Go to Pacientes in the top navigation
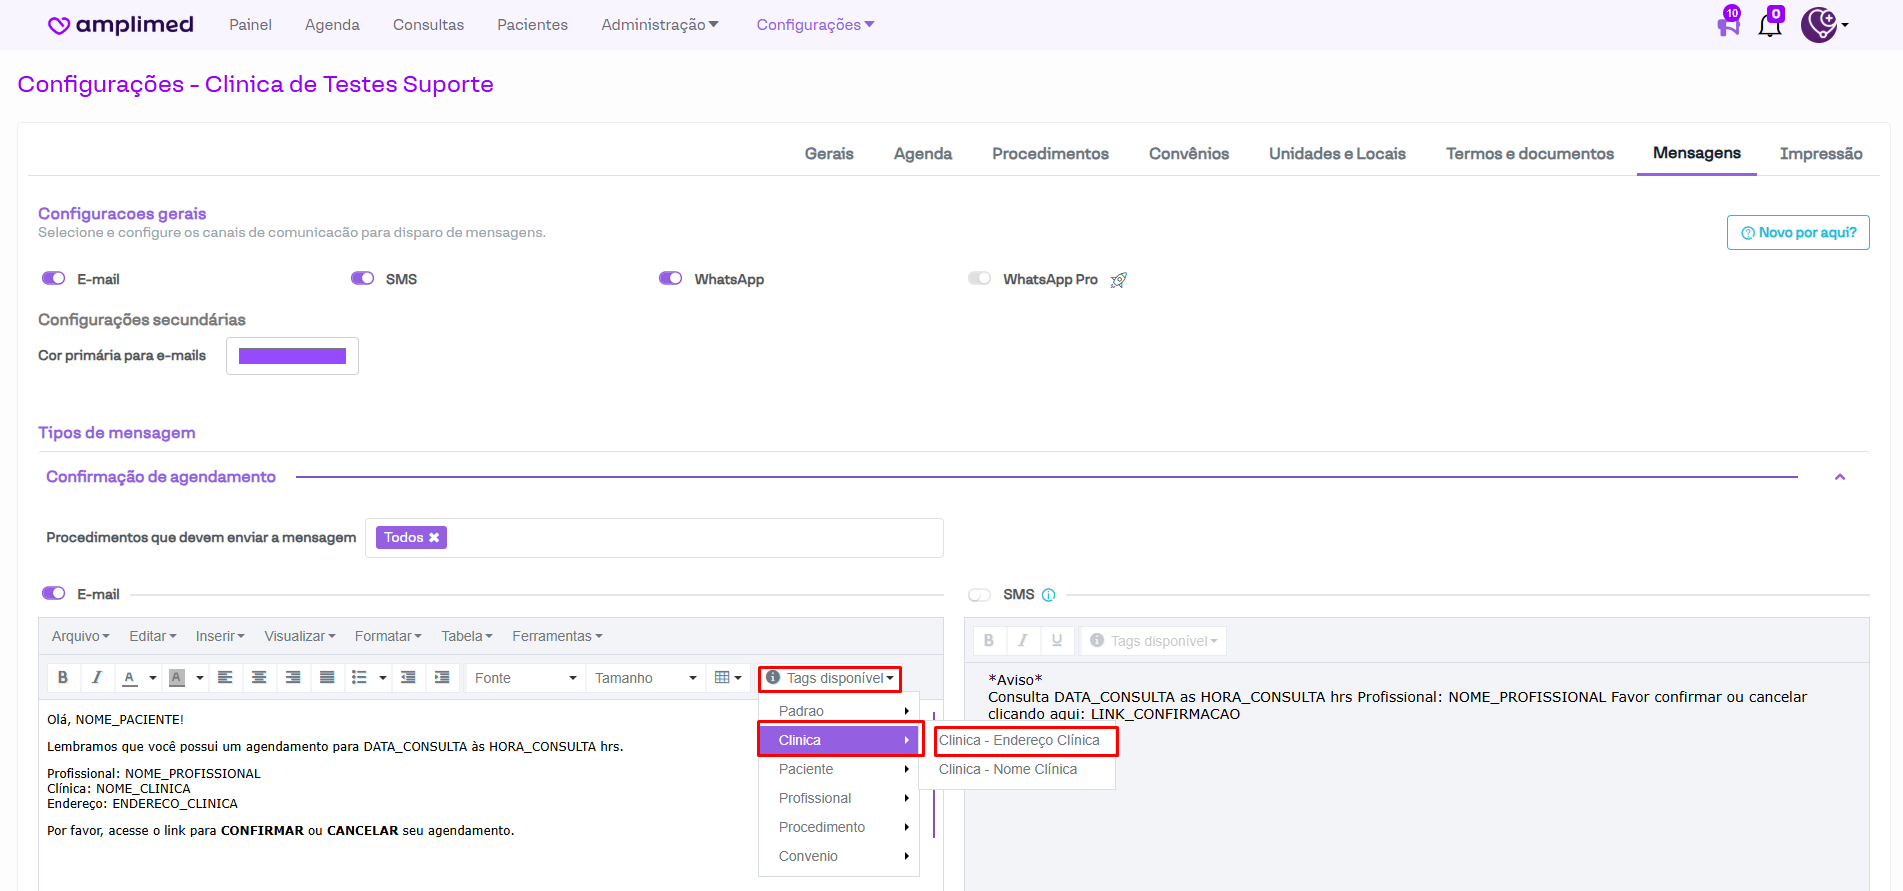The height and width of the screenshot is (891, 1903). pos(532,25)
